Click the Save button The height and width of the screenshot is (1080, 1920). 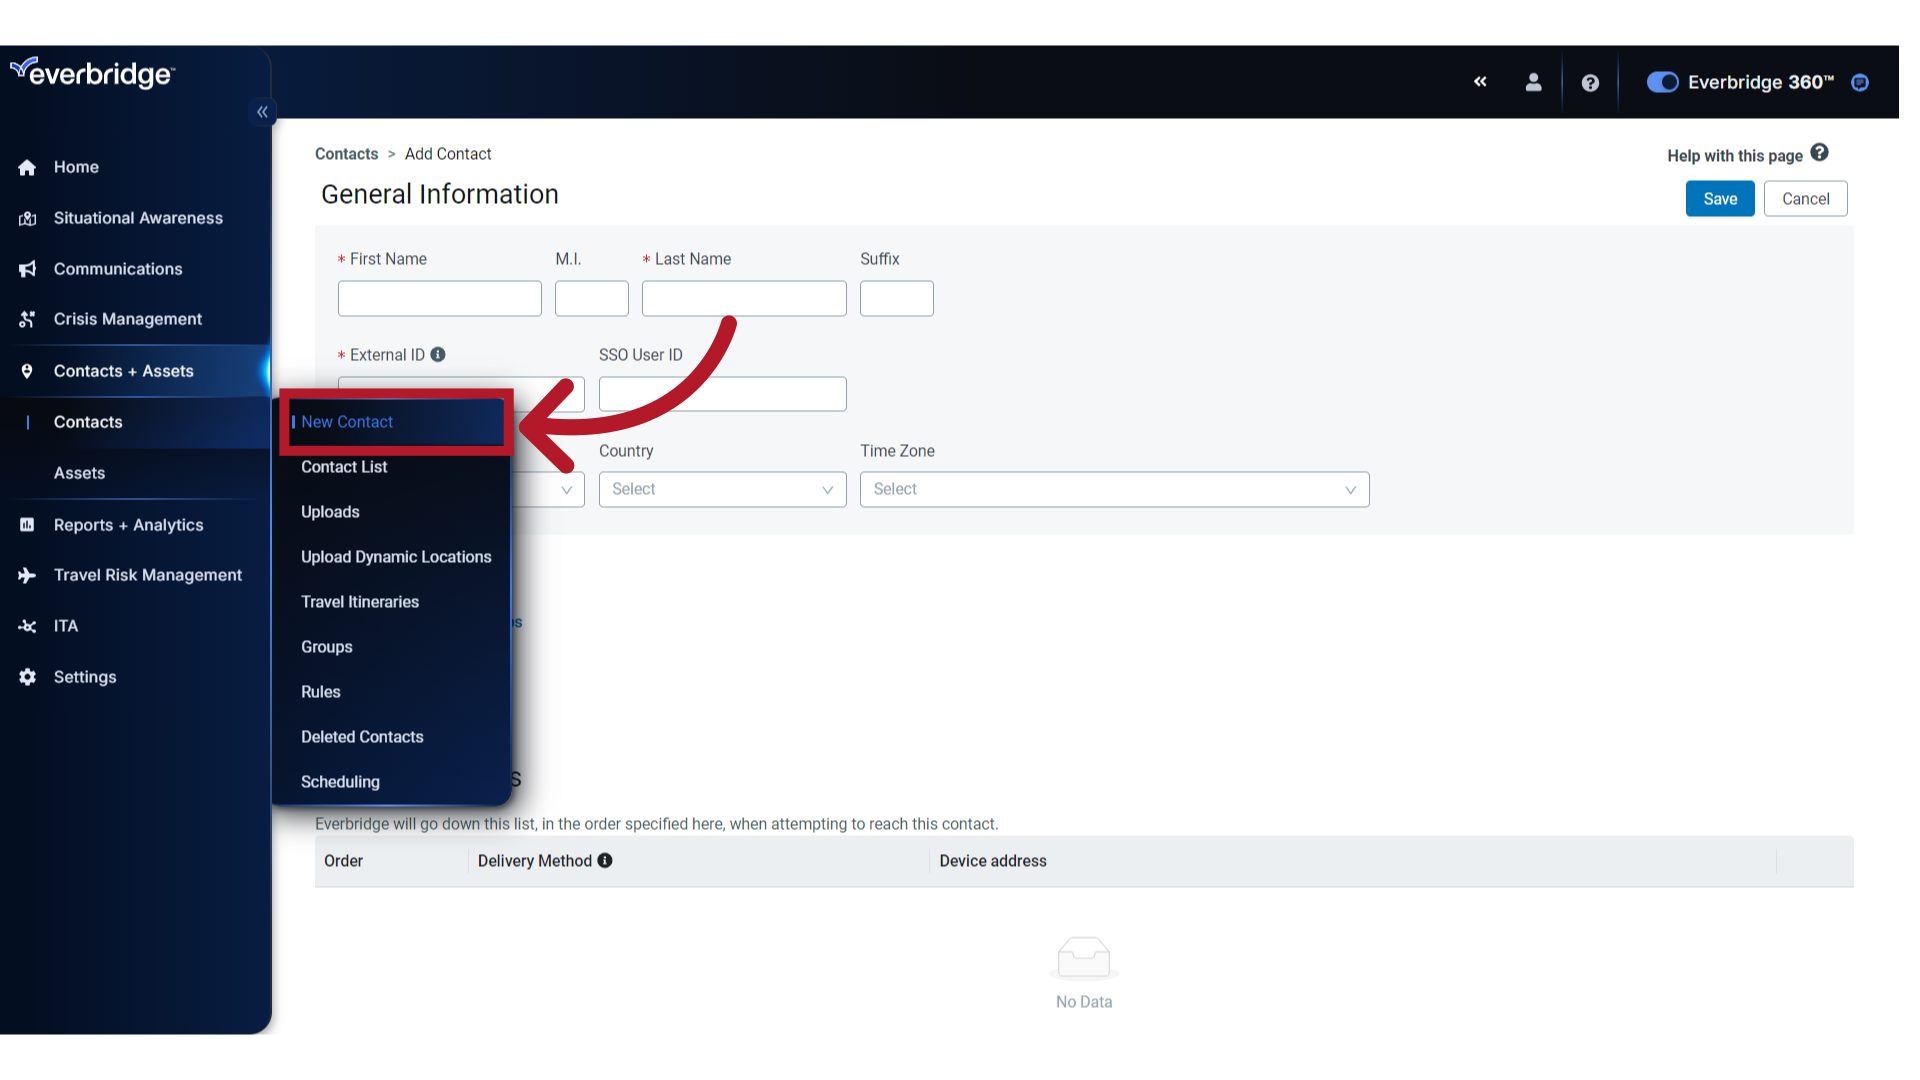pyautogui.click(x=1719, y=198)
